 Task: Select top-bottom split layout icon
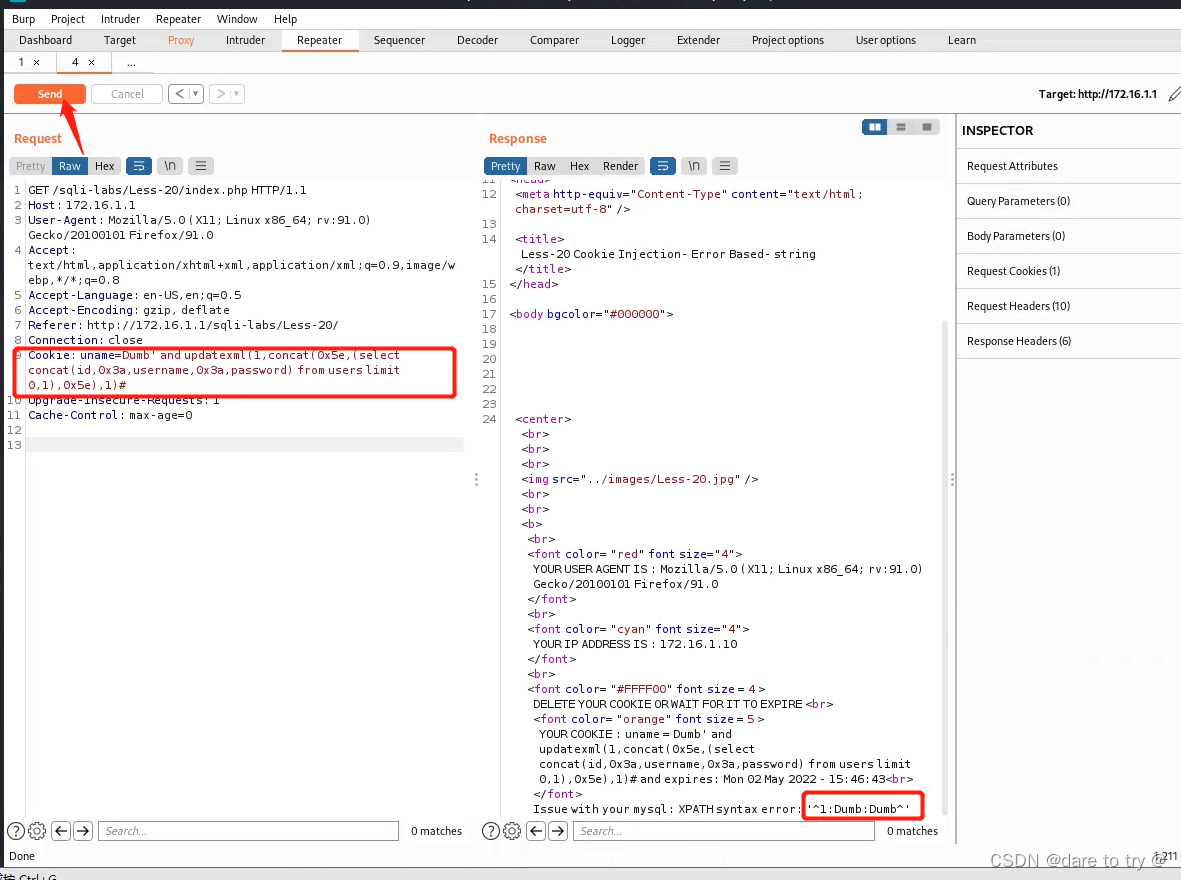click(901, 127)
